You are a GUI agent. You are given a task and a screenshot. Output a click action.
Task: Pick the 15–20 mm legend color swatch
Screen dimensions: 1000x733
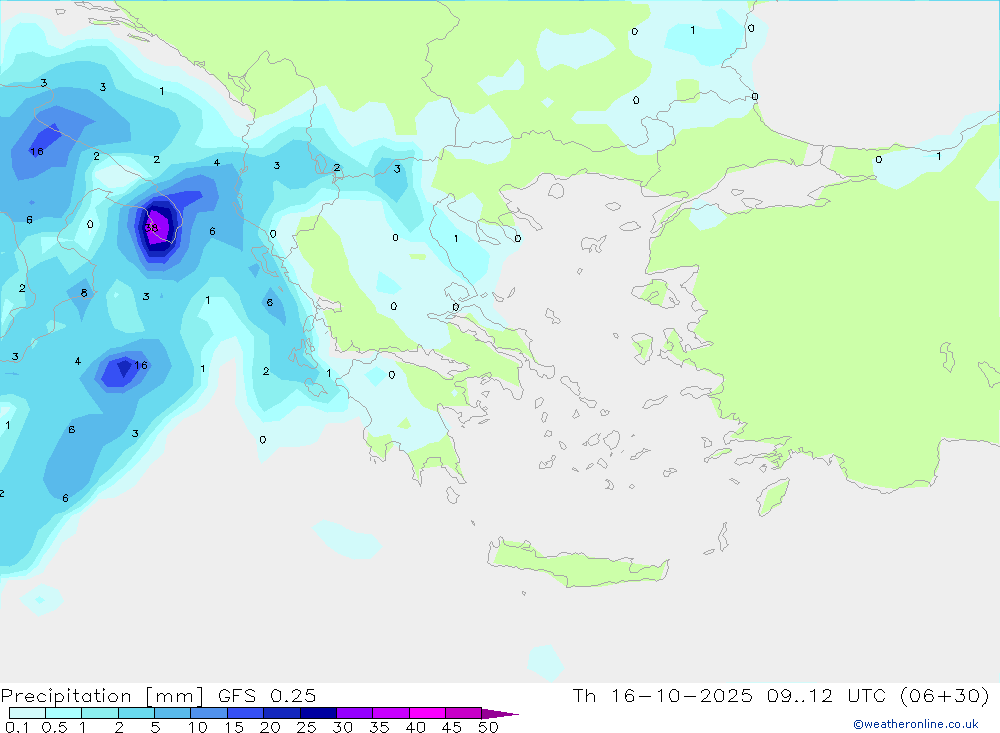point(245,713)
